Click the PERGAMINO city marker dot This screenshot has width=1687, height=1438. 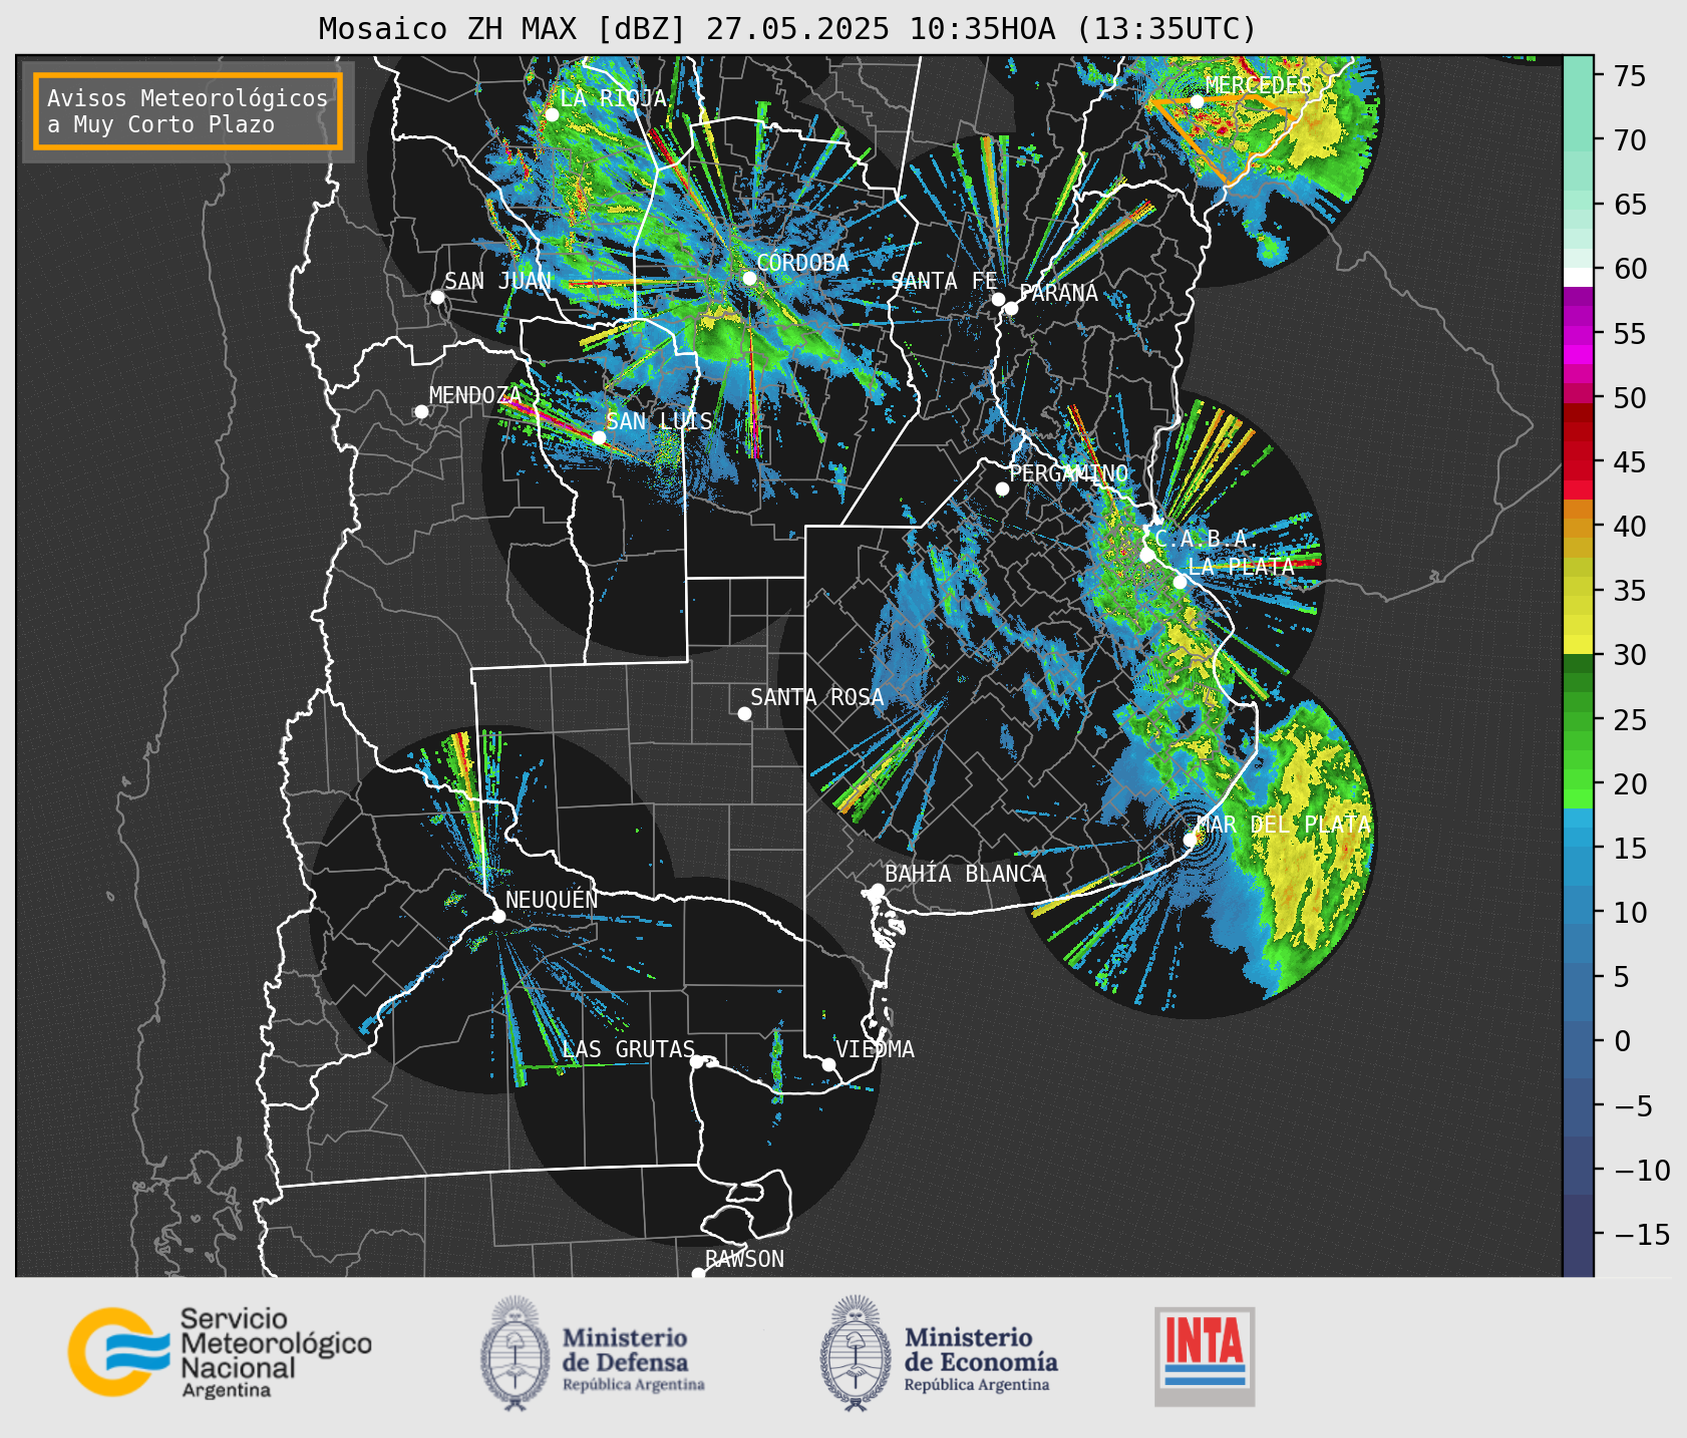point(1002,489)
